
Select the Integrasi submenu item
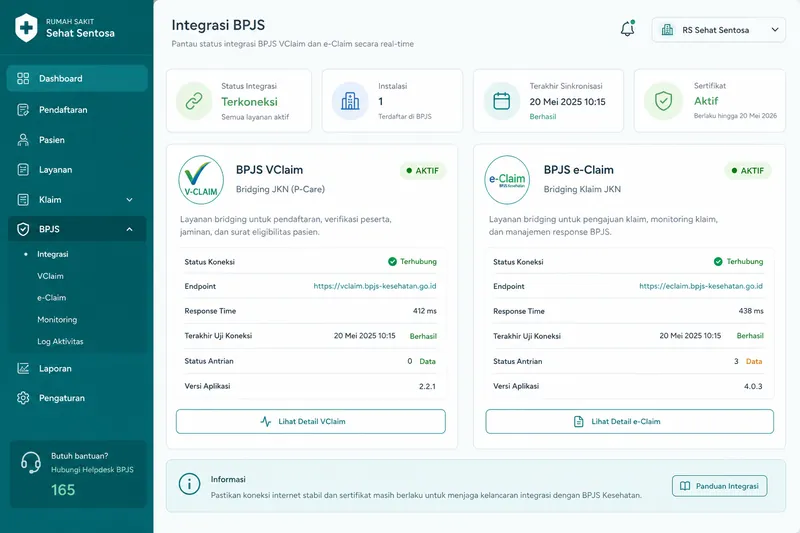point(53,254)
